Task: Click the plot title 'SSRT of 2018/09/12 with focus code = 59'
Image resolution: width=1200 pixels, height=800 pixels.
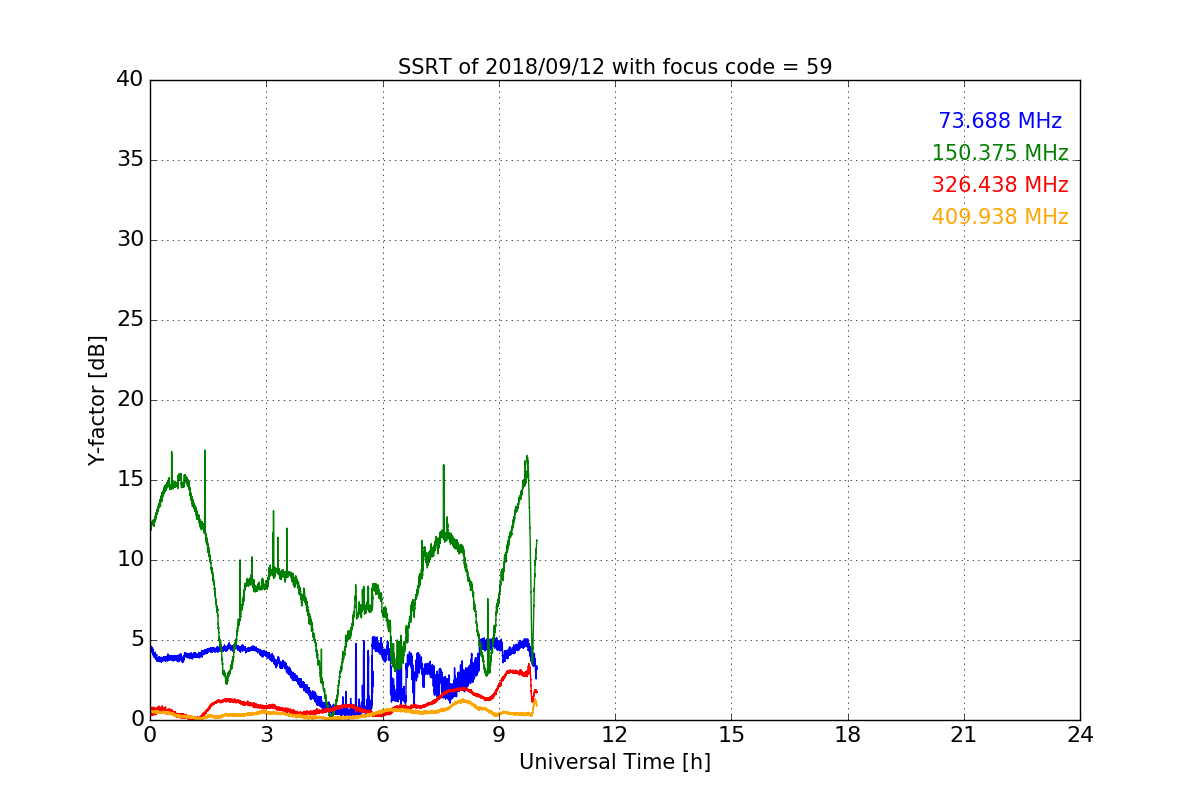Action: click(x=615, y=67)
